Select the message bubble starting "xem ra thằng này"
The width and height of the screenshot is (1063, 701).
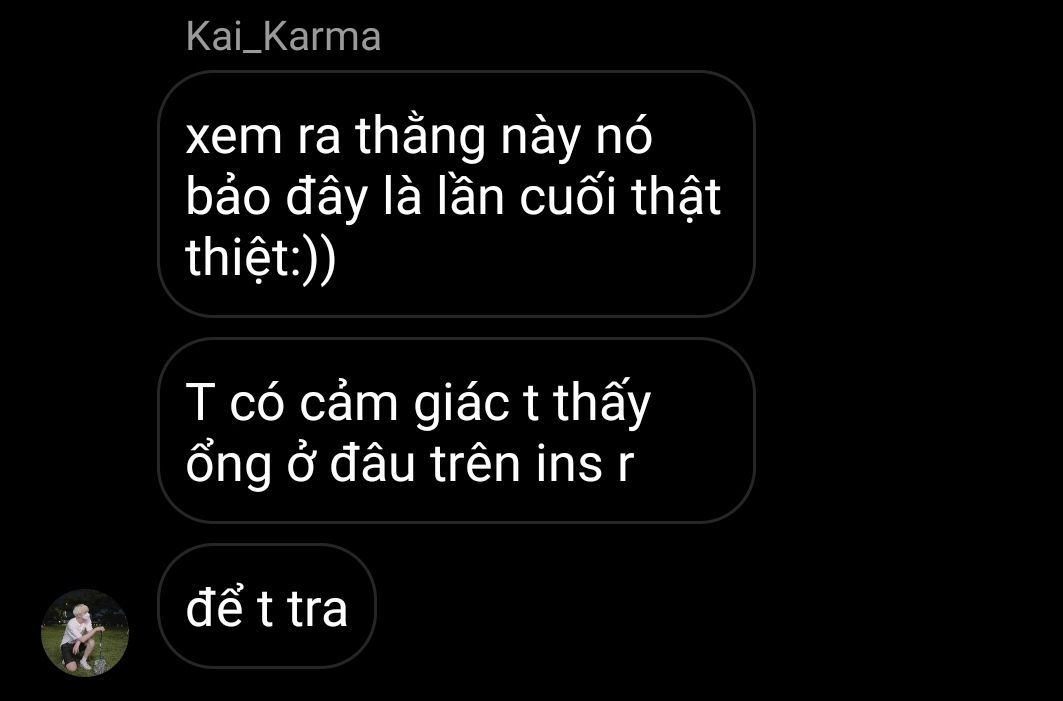(456, 194)
